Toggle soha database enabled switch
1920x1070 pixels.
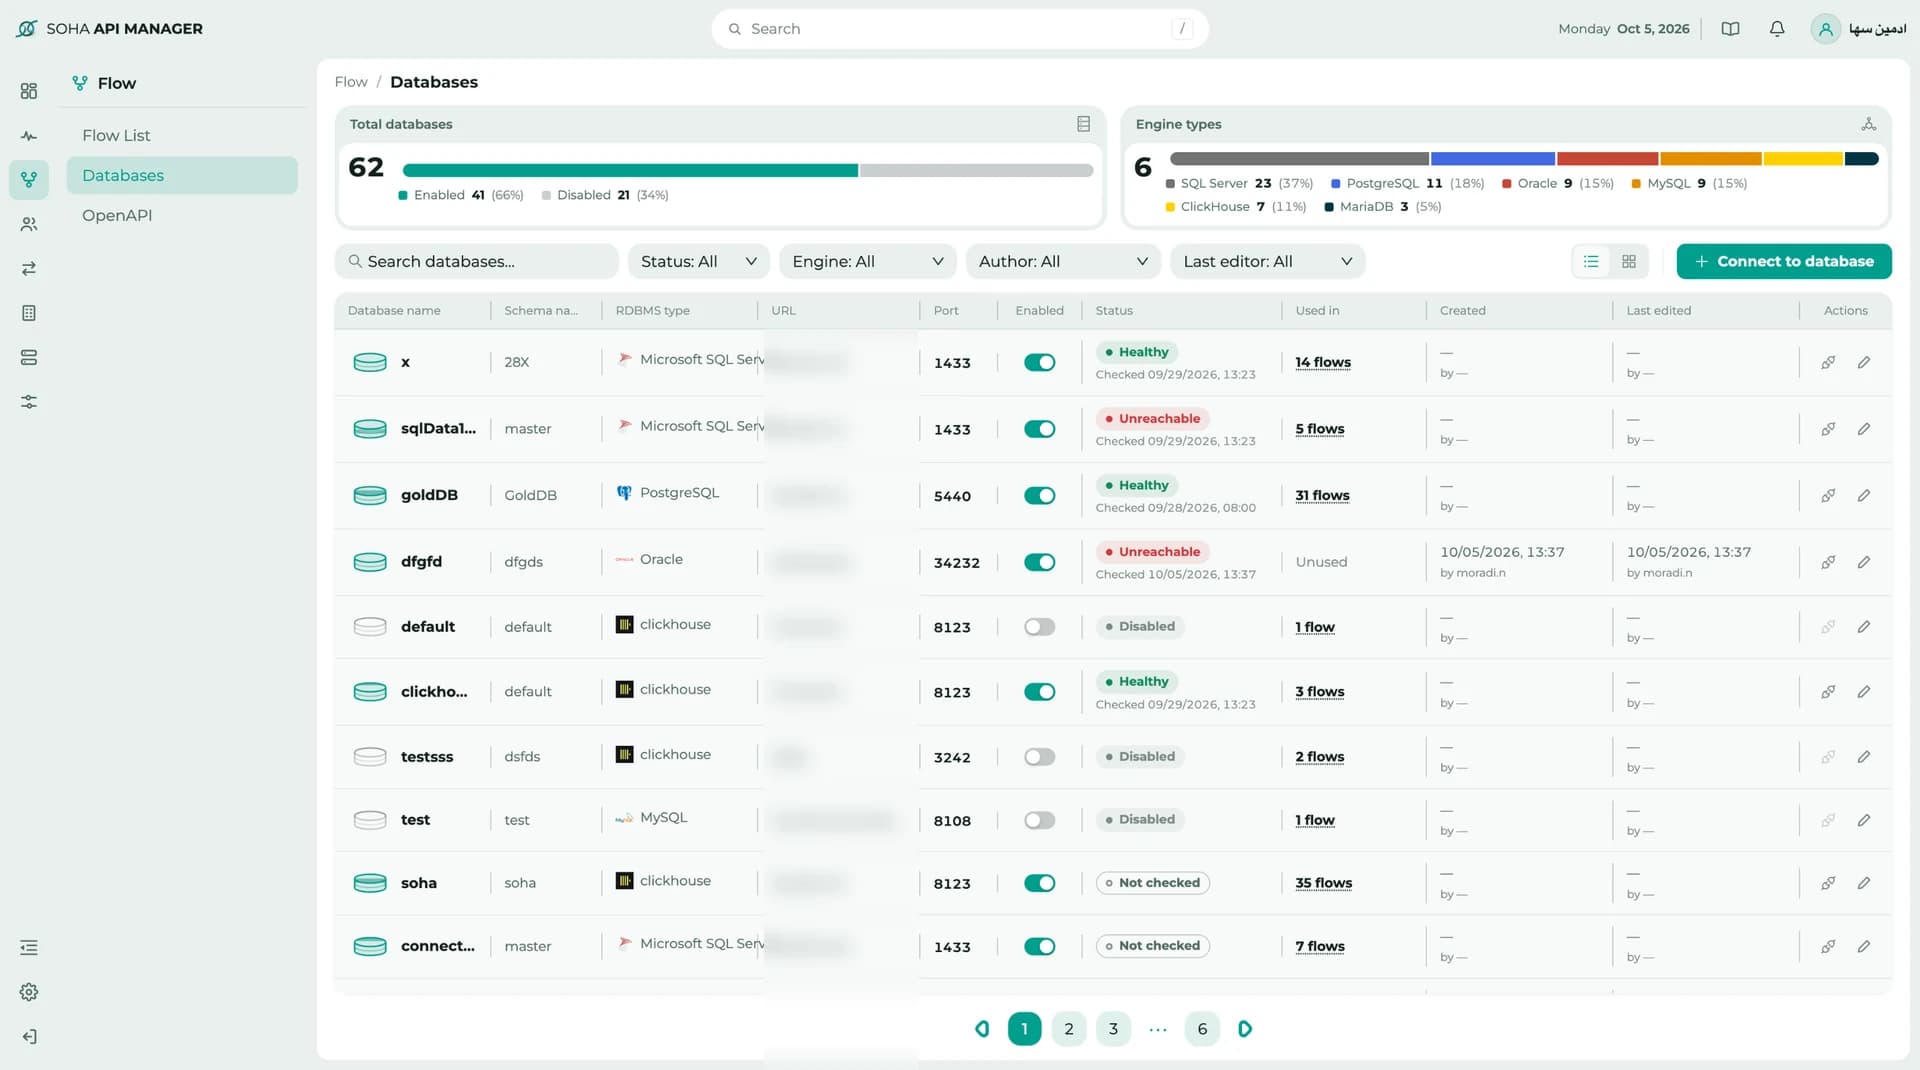pyautogui.click(x=1039, y=884)
